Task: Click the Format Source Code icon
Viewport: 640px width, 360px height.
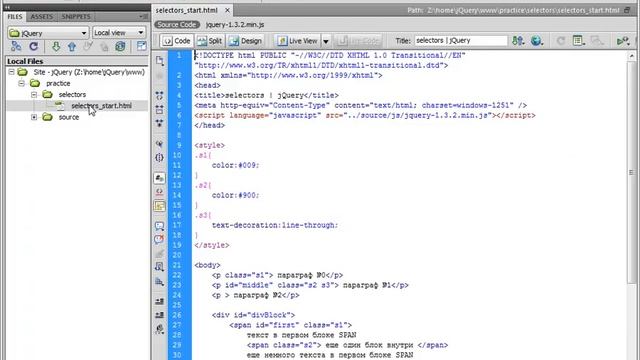Action: [160, 329]
